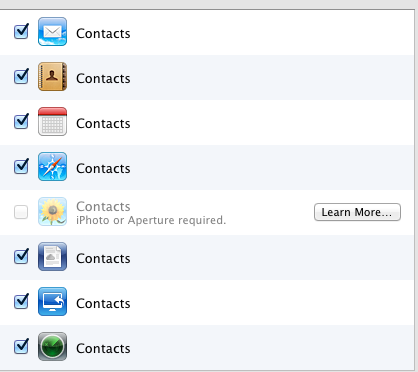Toggle the checkbox beside the Safari icon

[x=21, y=167]
